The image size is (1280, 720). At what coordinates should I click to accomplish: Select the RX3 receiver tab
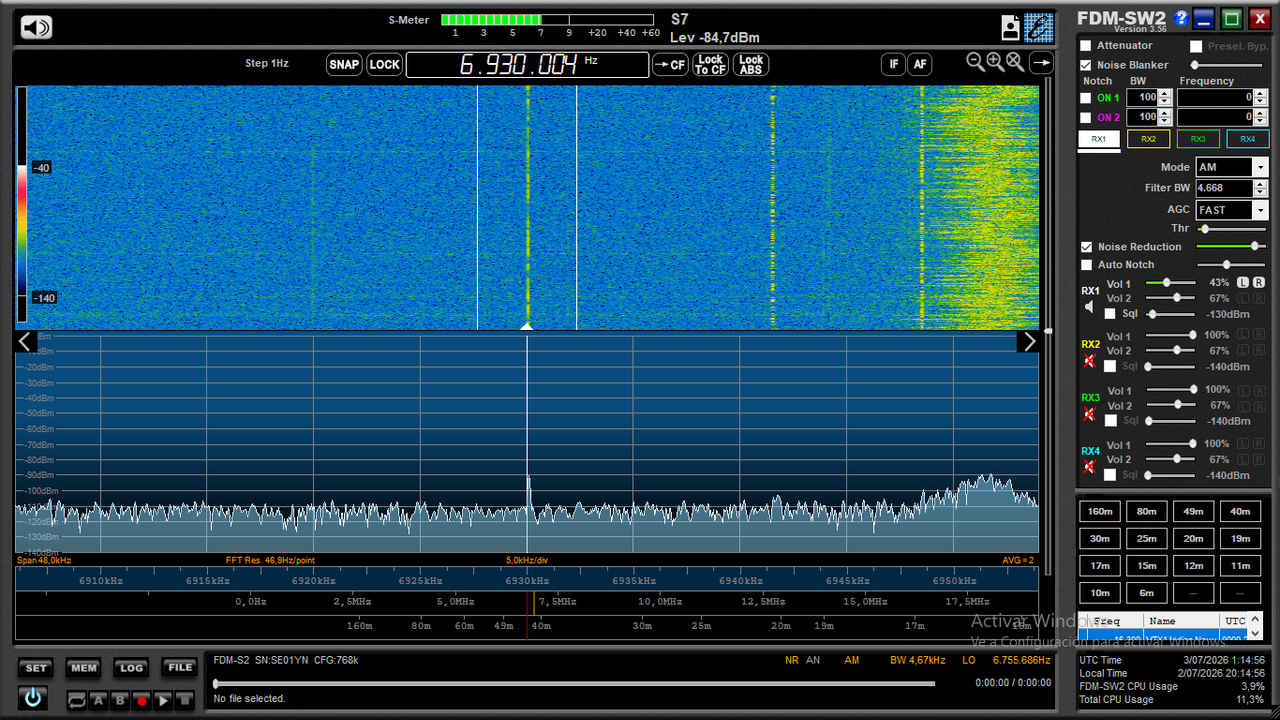(1198, 139)
